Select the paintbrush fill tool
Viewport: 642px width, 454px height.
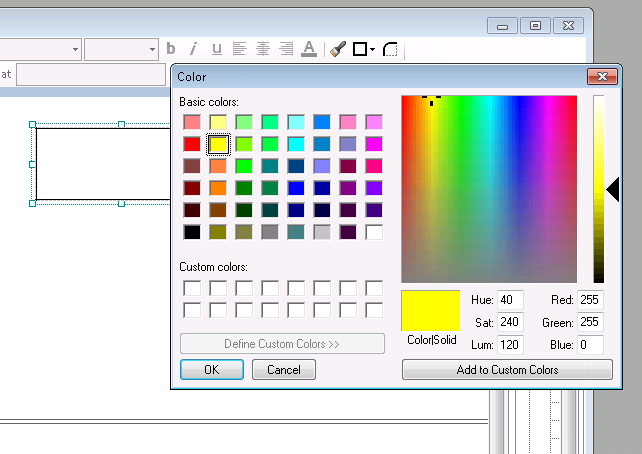(x=337, y=49)
